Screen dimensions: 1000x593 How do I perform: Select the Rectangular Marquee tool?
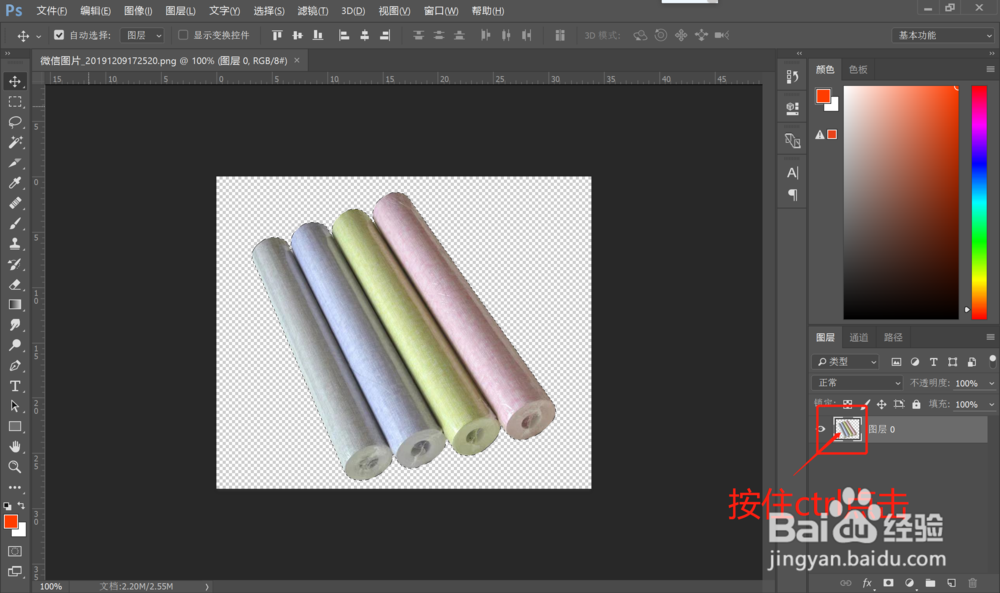click(15, 101)
